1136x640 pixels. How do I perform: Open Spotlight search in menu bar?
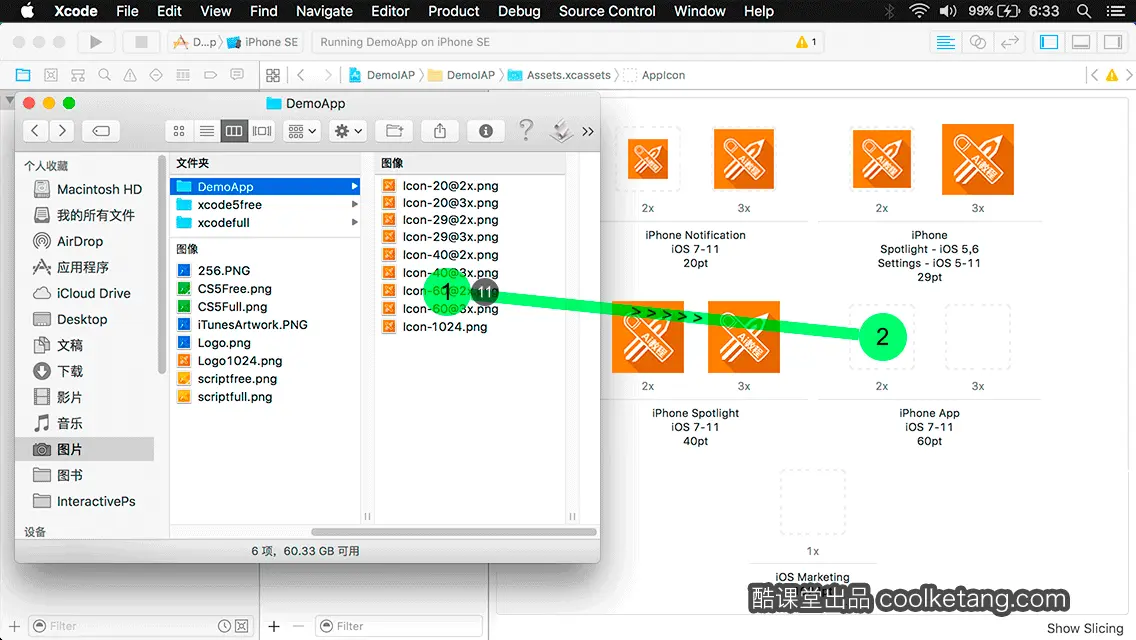point(1084,11)
